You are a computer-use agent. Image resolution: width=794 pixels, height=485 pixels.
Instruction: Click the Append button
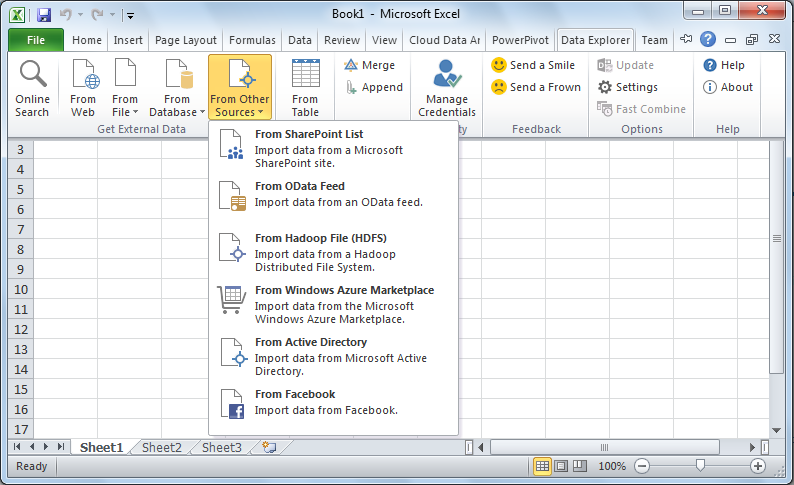[x=374, y=87]
